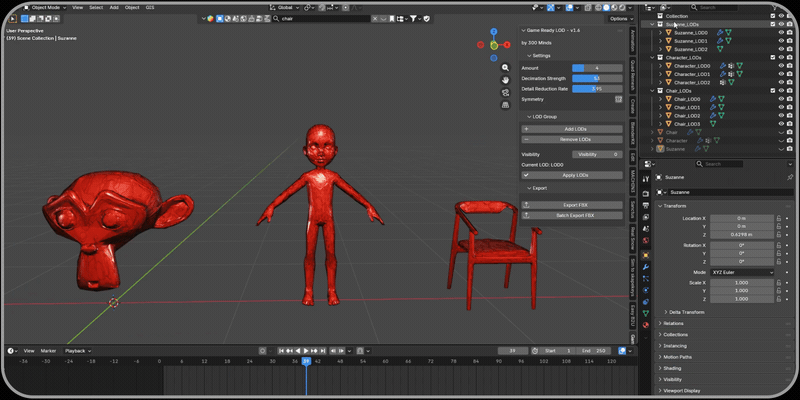Open the View menu in viewport header
The height and width of the screenshot is (400, 800).
tap(78, 8)
